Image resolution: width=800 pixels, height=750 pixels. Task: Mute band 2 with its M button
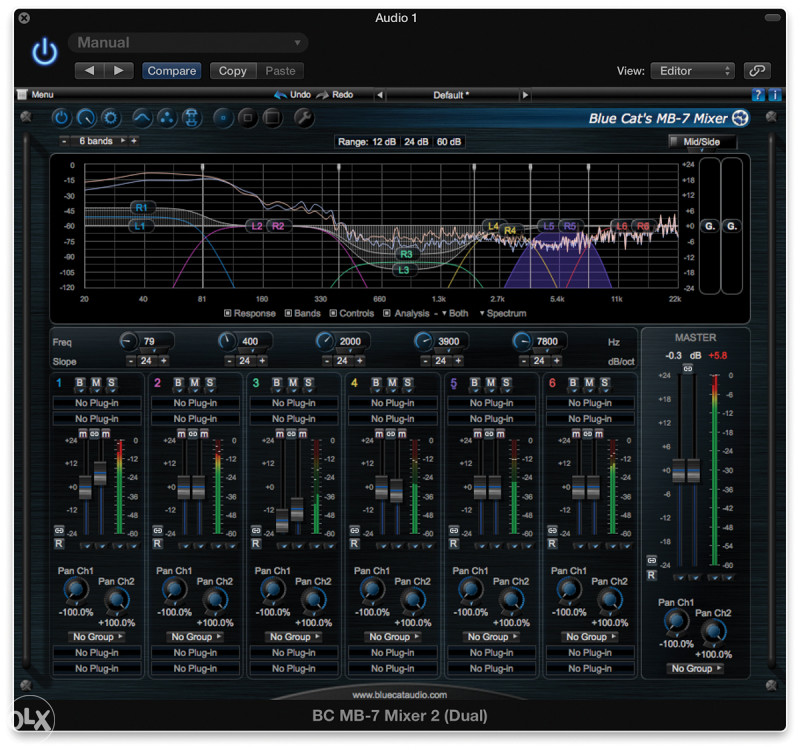click(x=194, y=383)
